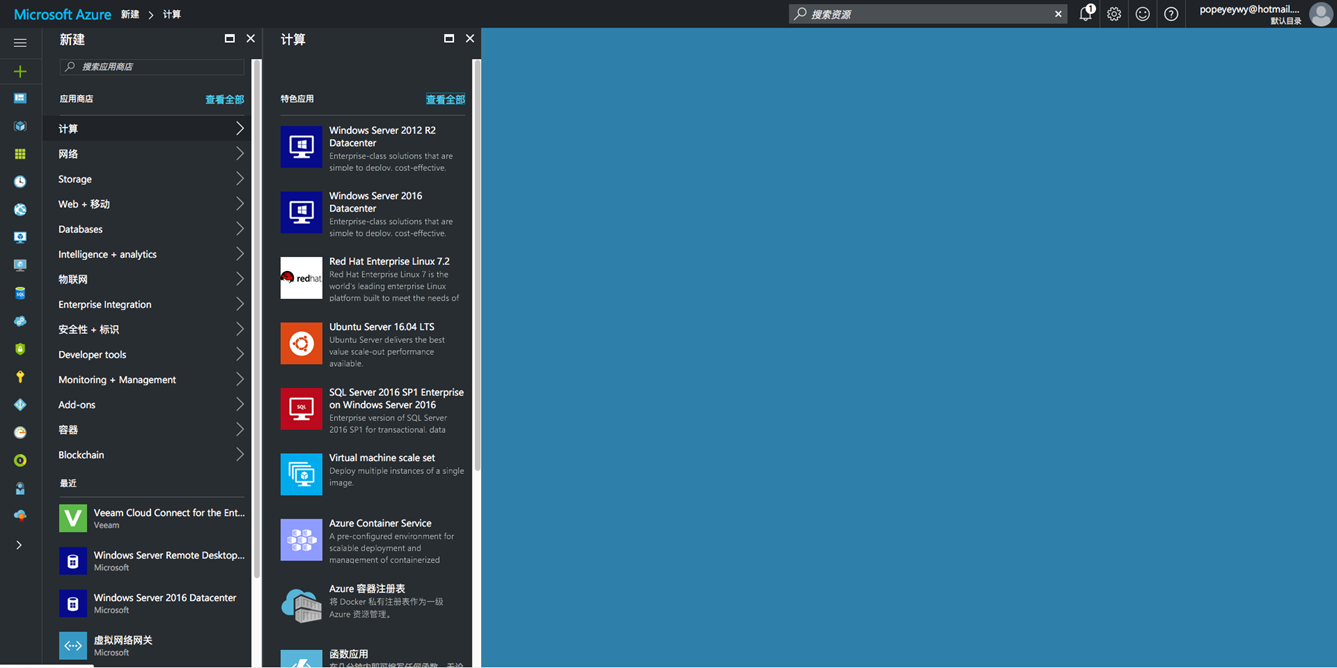Screen dimensions: 1337x668
Task: Select the Web + 移动 category
Action: tap(151, 204)
